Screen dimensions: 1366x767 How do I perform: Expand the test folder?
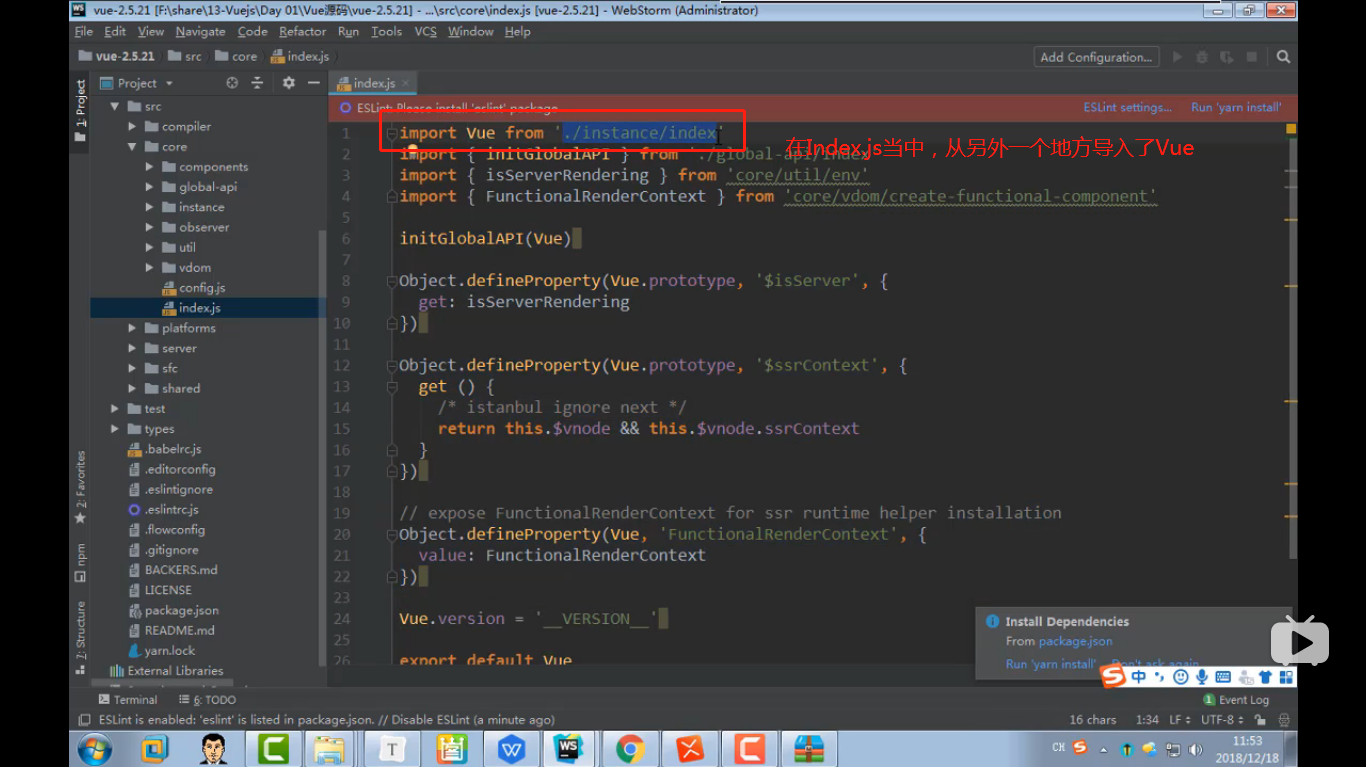click(115, 409)
